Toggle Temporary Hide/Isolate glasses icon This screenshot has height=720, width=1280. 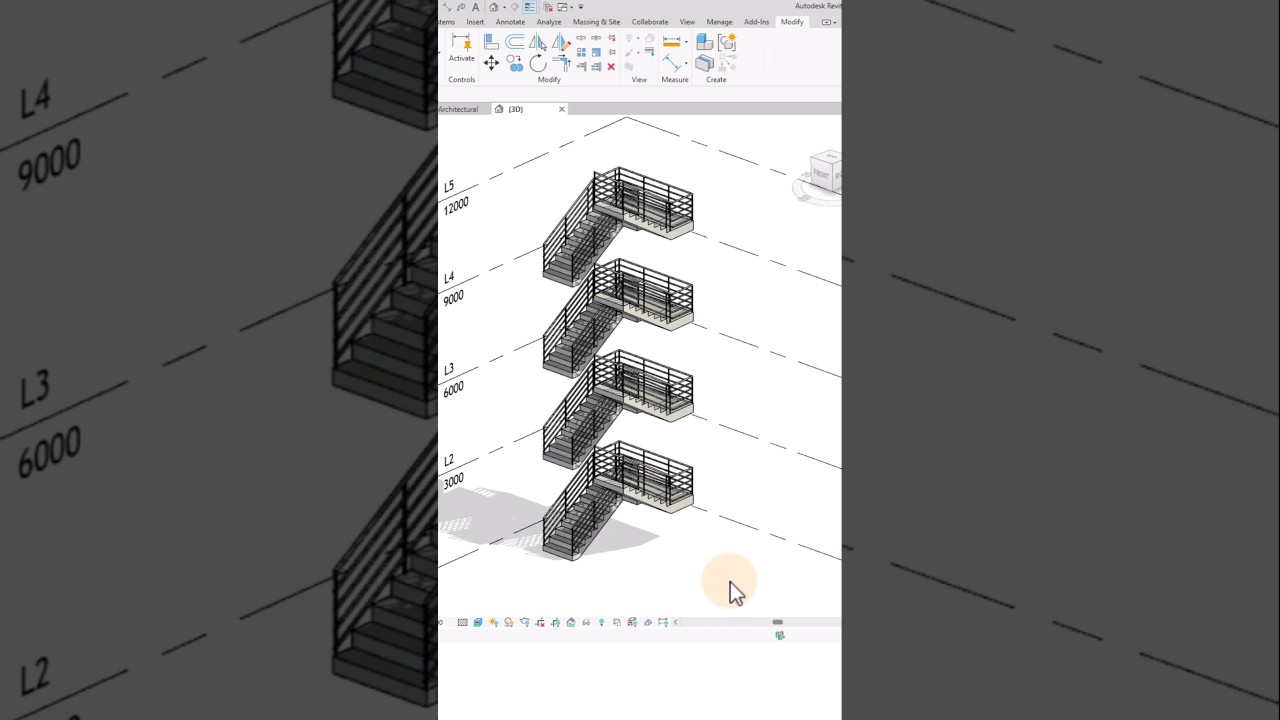(x=586, y=622)
